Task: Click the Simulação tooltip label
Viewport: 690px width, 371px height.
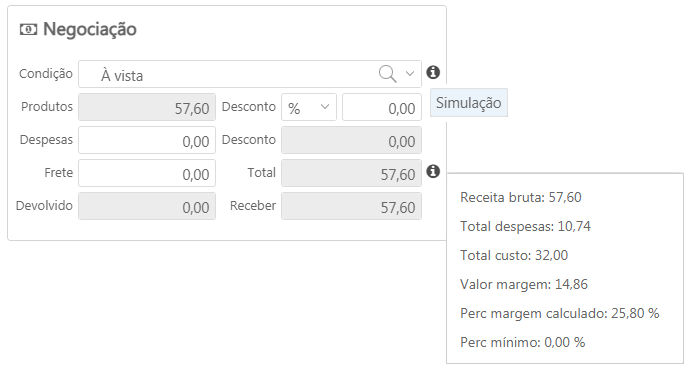Action: coord(469,103)
